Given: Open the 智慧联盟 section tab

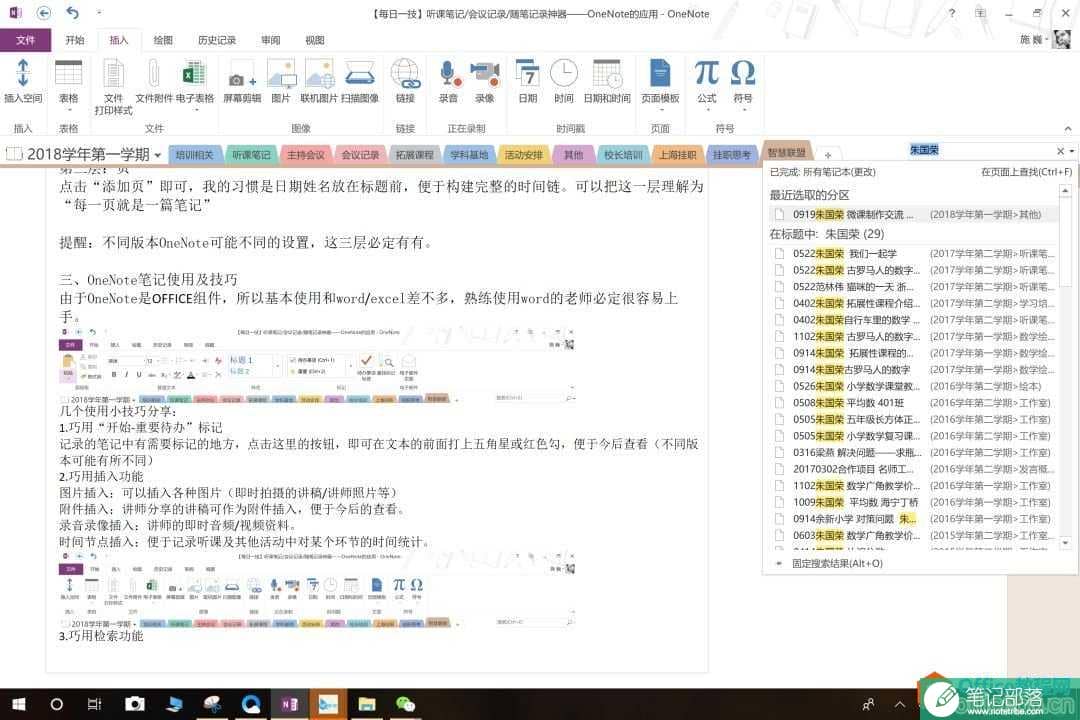Looking at the screenshot, I should (787, 152).
